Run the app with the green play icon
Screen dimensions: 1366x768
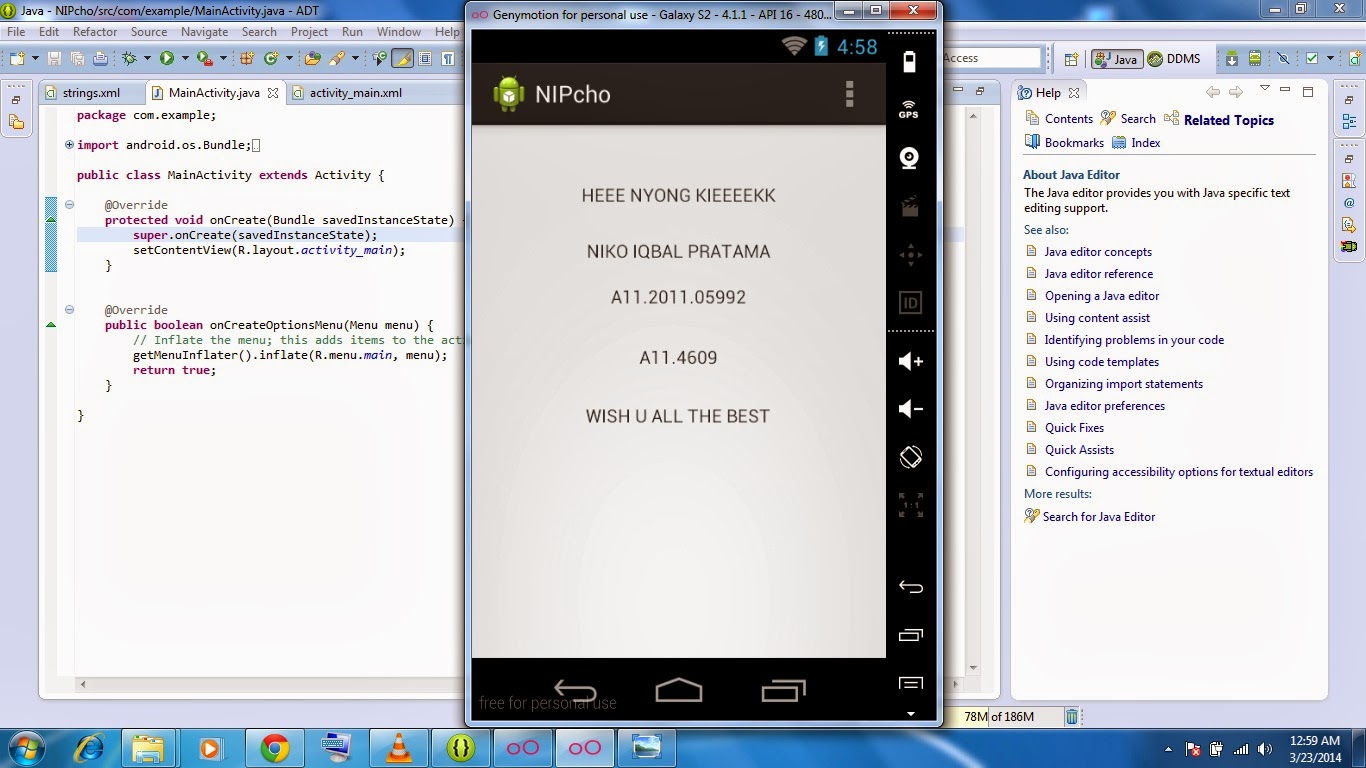[167, 58]
